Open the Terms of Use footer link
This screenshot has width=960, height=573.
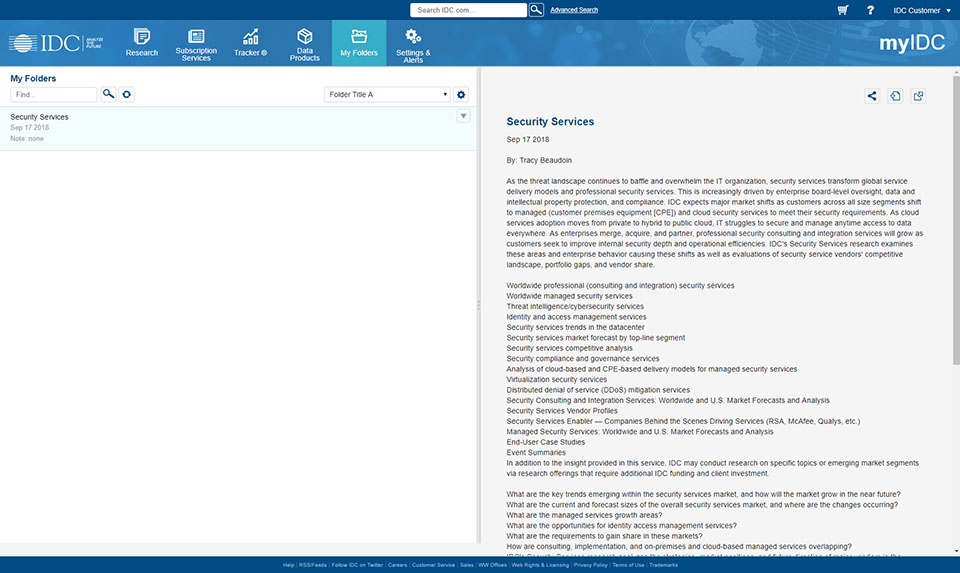[628, 565]
